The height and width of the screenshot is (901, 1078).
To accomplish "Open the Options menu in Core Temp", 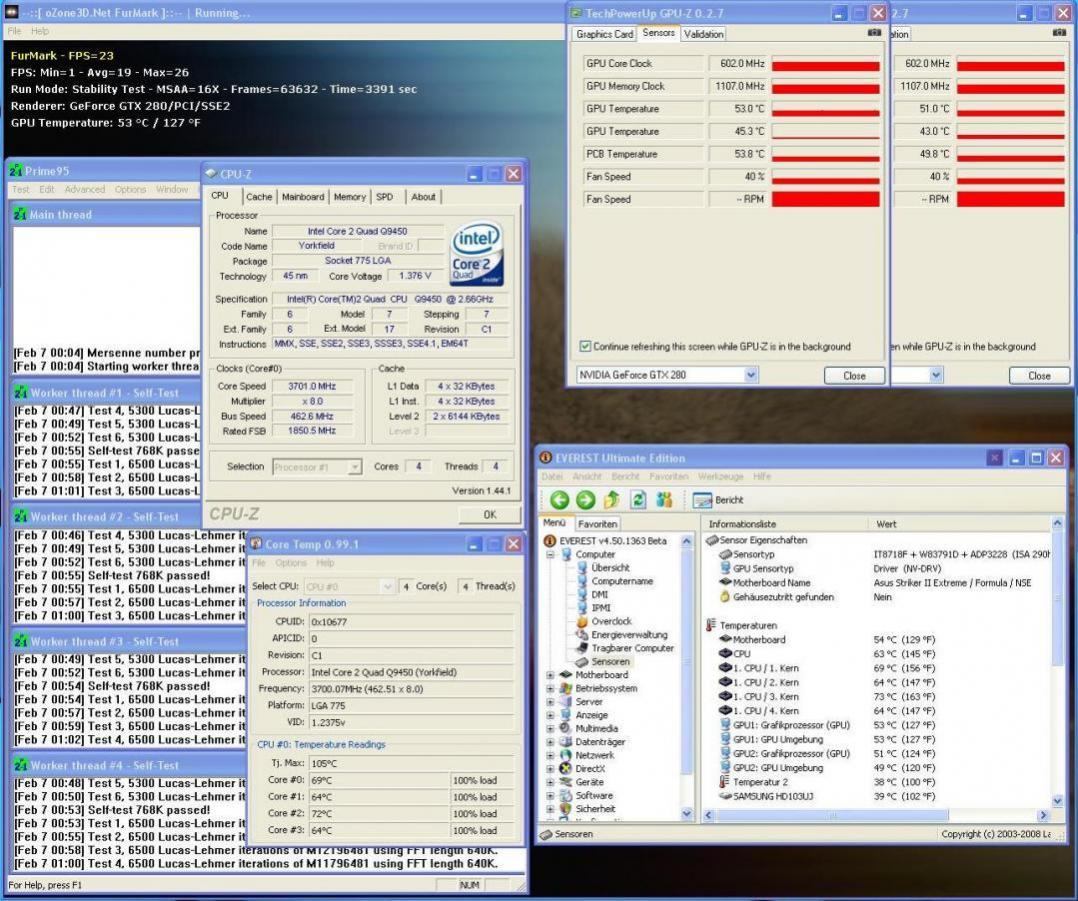I will click(x=291, y=563).
